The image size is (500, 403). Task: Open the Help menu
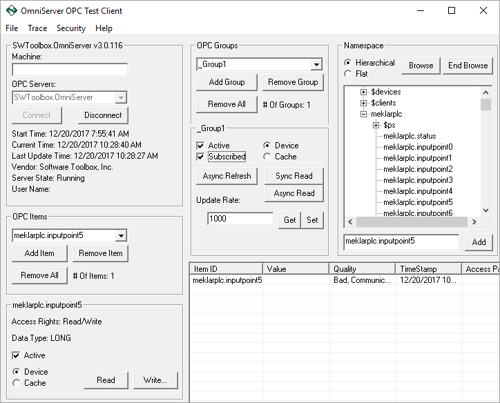(x=104, y=28)
